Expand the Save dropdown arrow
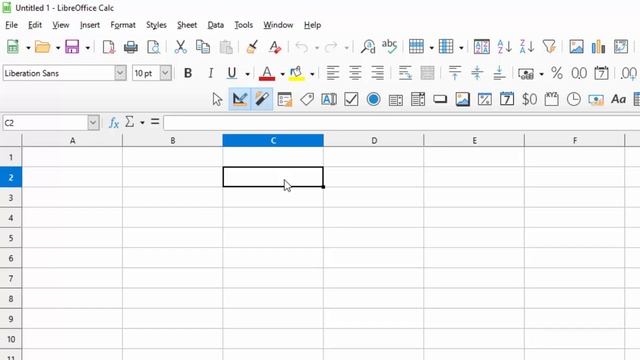 [88, 48]
